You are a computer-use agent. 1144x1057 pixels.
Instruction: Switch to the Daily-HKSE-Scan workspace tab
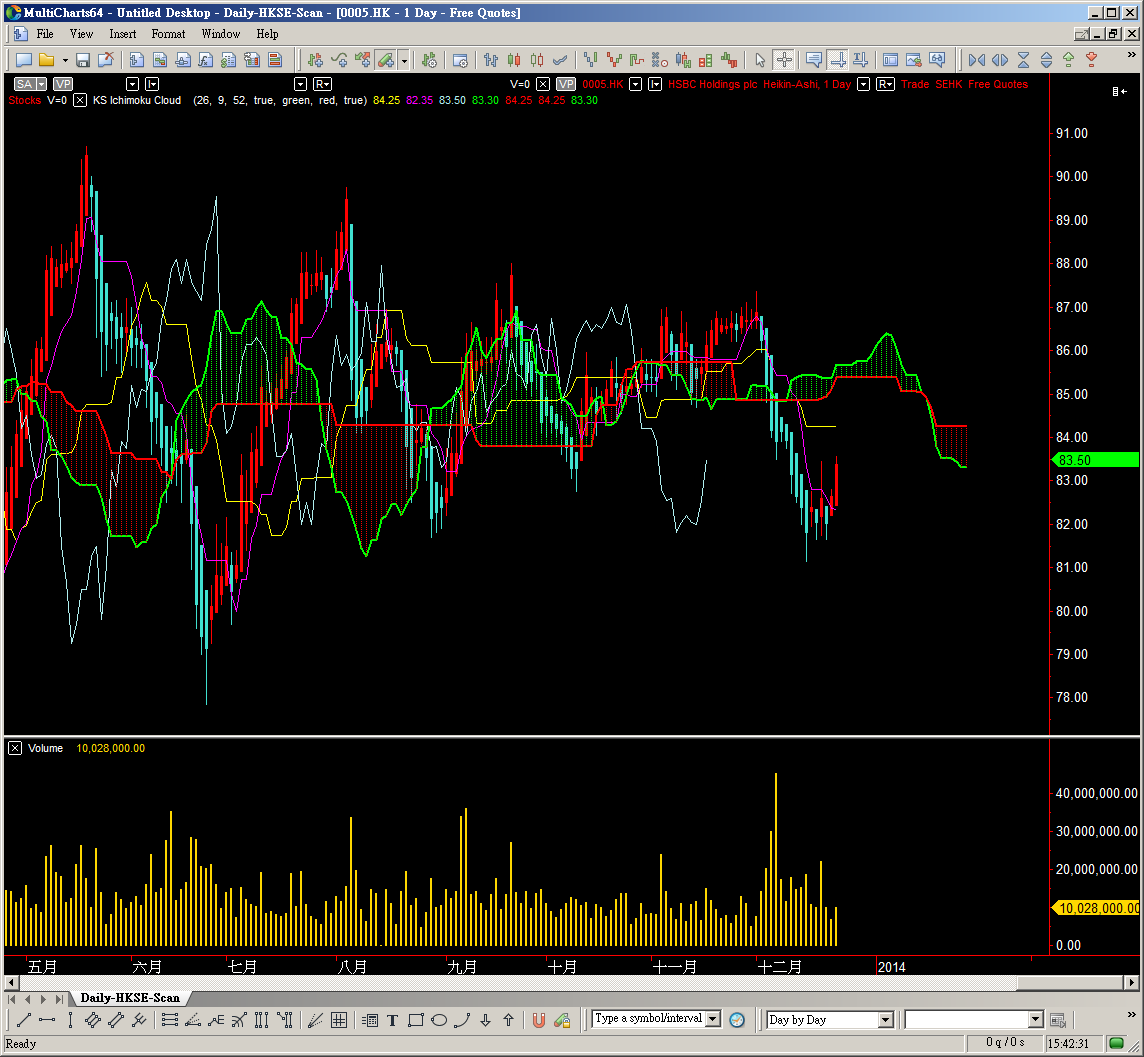[x=130, y=998]
